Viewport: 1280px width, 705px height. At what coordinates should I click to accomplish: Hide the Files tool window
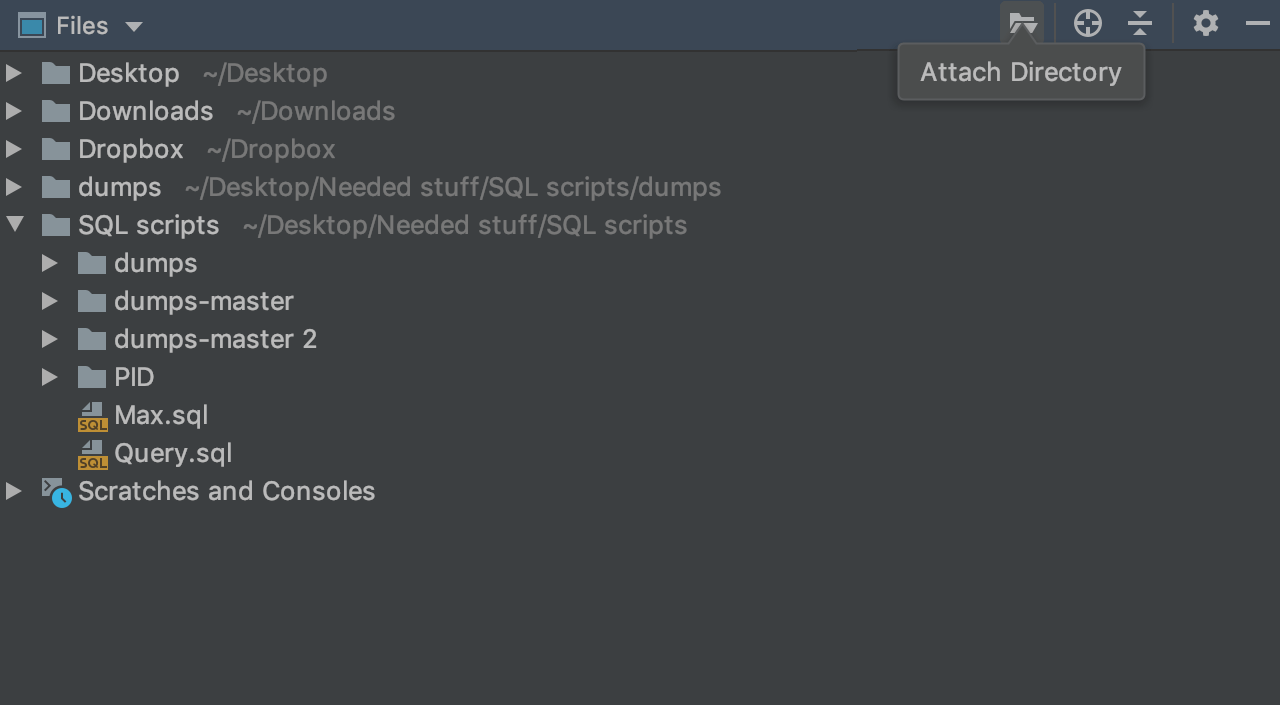1257,23
